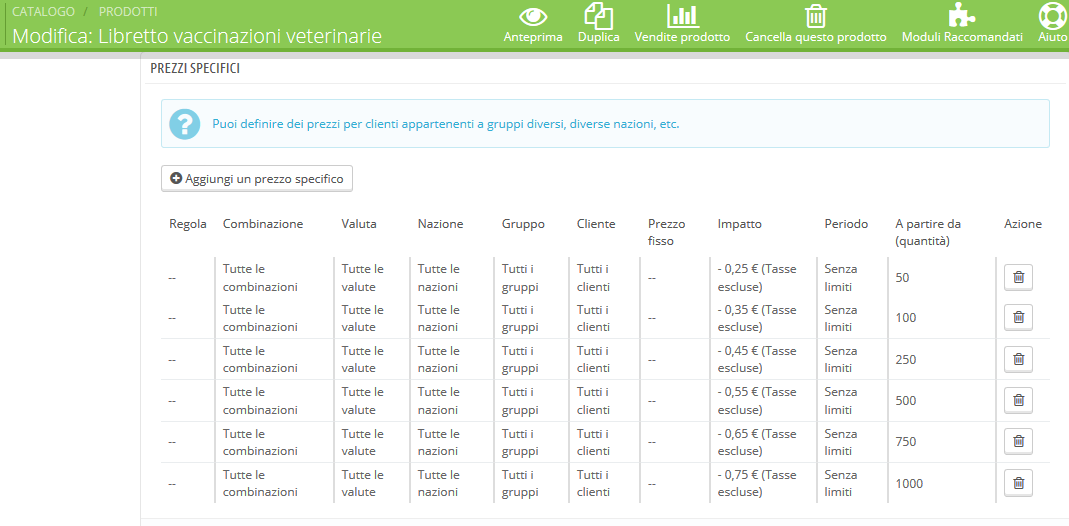1069x526 pixels.
Task: Click the Impatto column header
Action: tap(740, 223)
